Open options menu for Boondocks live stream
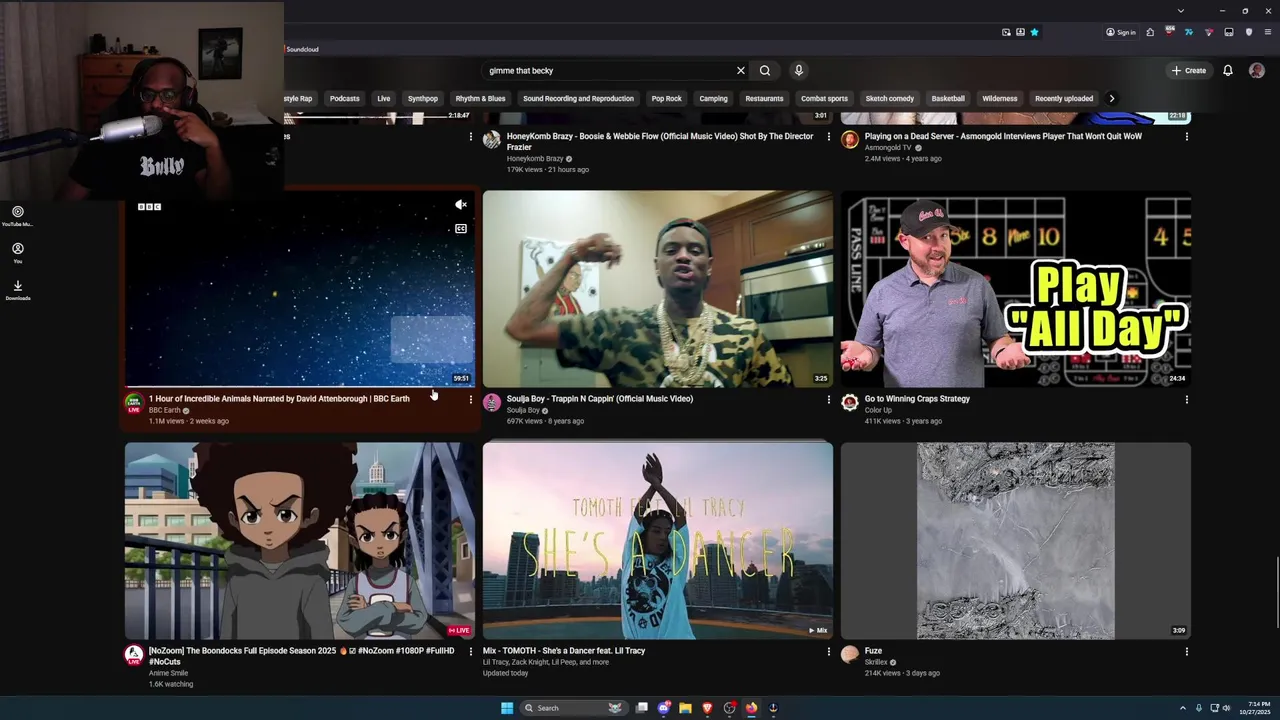This screenshot has height=720, width=1280. (x=470, y=651)
